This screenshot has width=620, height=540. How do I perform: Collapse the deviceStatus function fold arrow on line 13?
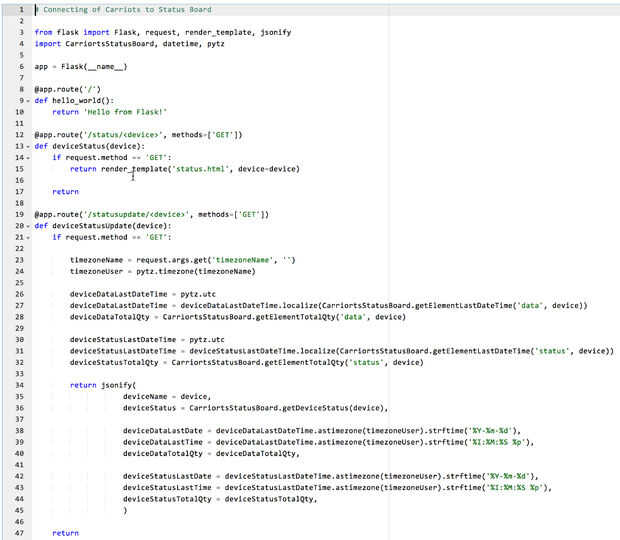coord(28,147)
